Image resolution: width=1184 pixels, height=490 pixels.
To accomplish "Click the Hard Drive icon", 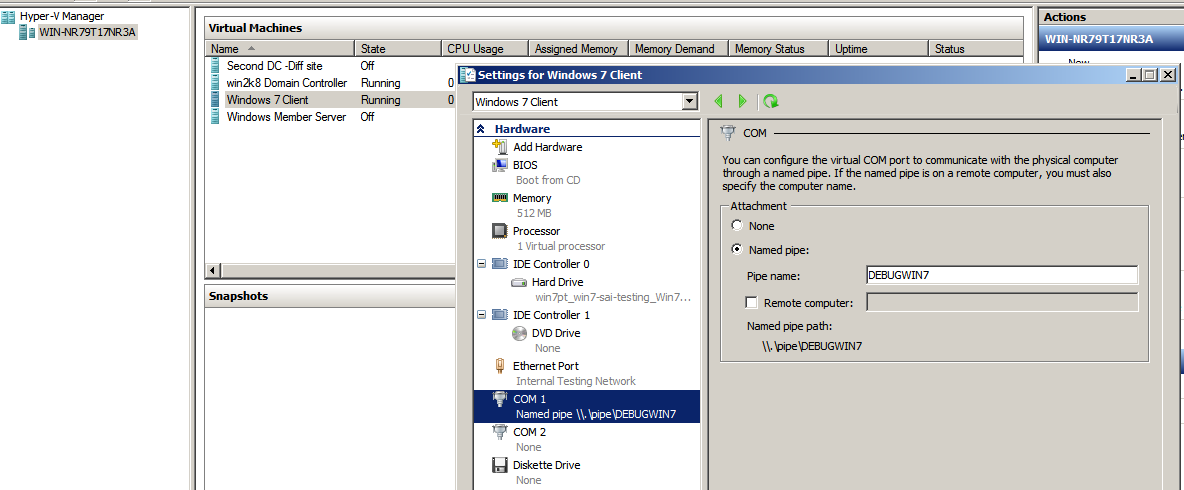I will 519,282.
